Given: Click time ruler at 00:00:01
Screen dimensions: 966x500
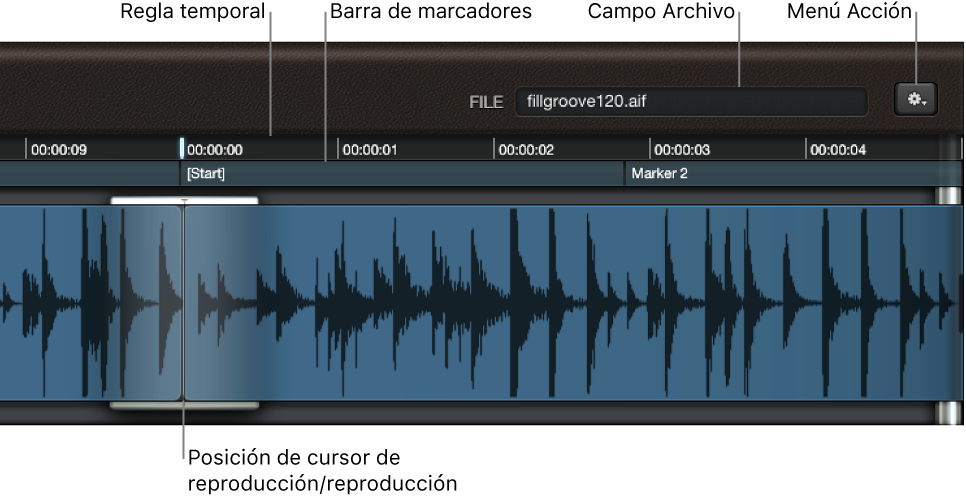Looking at the screenshot, I should 370,150.
